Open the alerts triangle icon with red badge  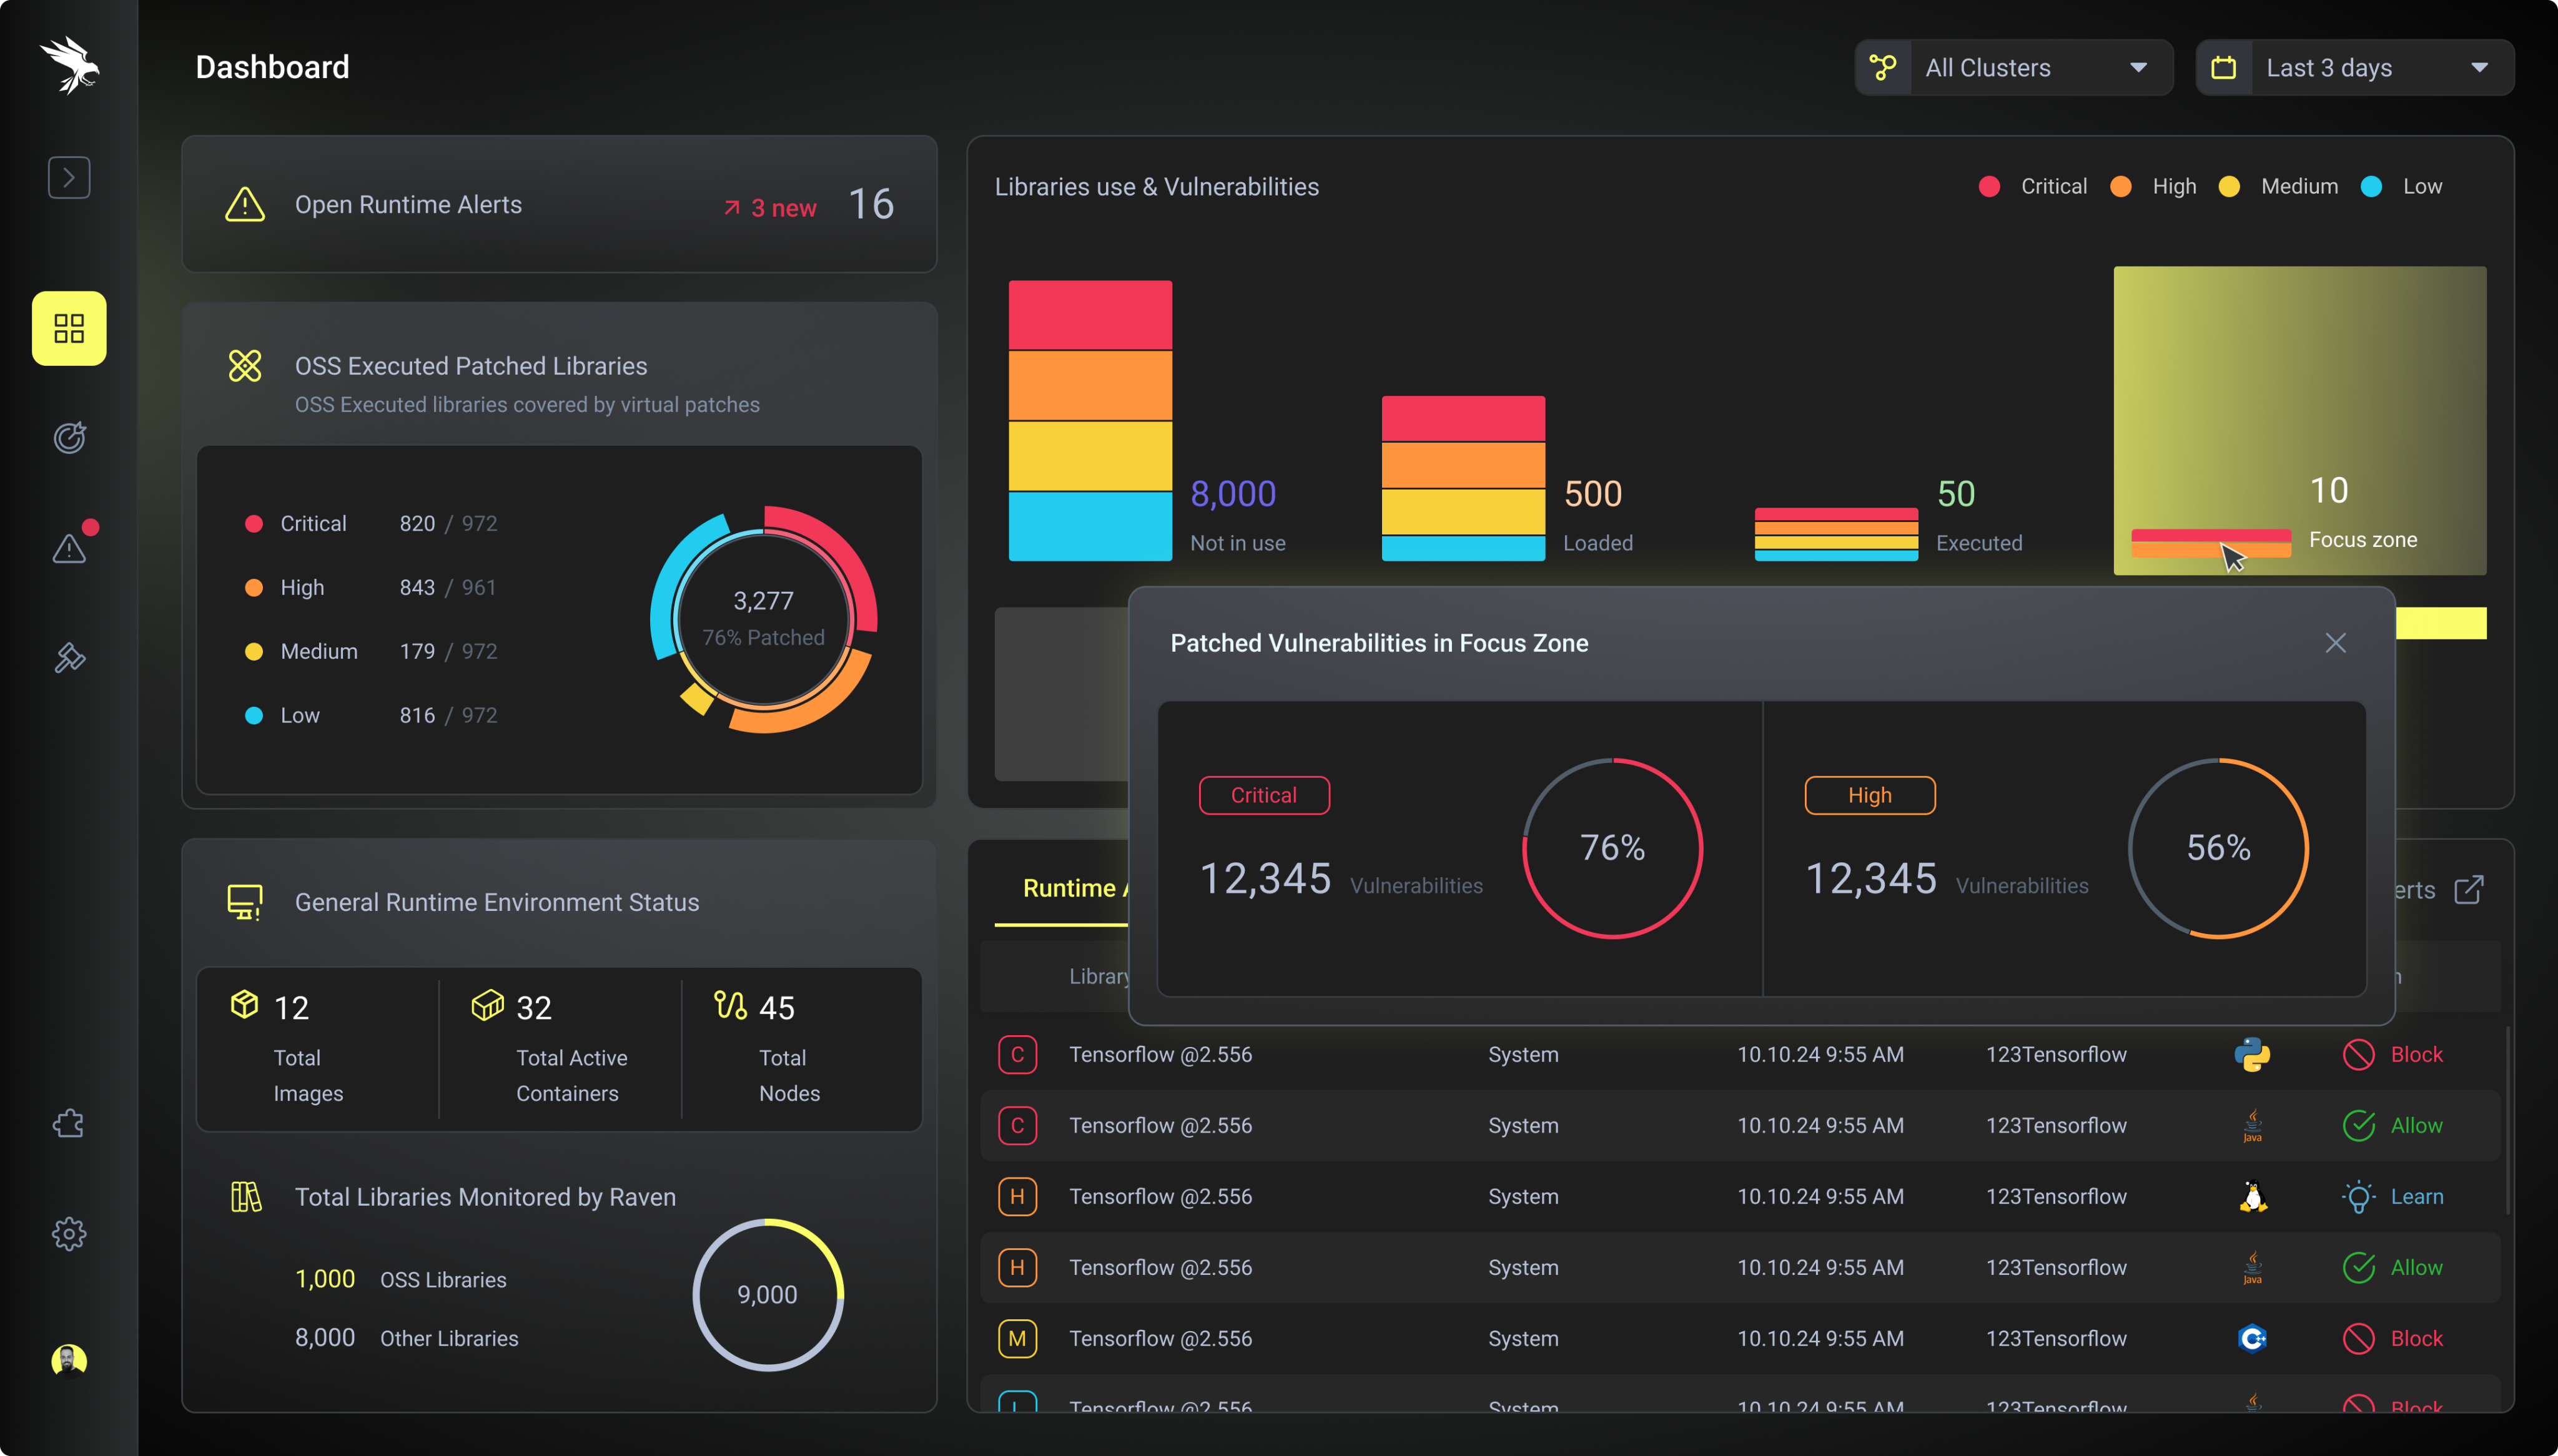(x=69, y=547)
